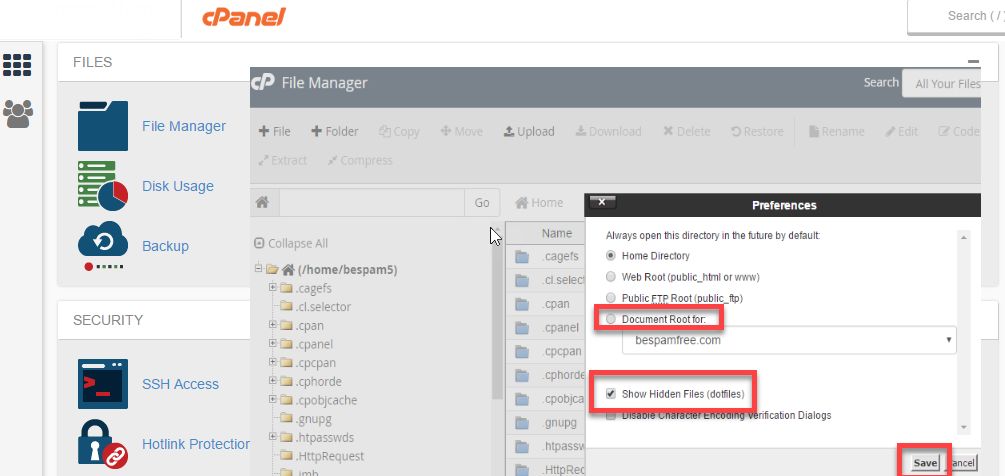
Task: Collapse the FILES section with minus
Action: pos(974,62)
